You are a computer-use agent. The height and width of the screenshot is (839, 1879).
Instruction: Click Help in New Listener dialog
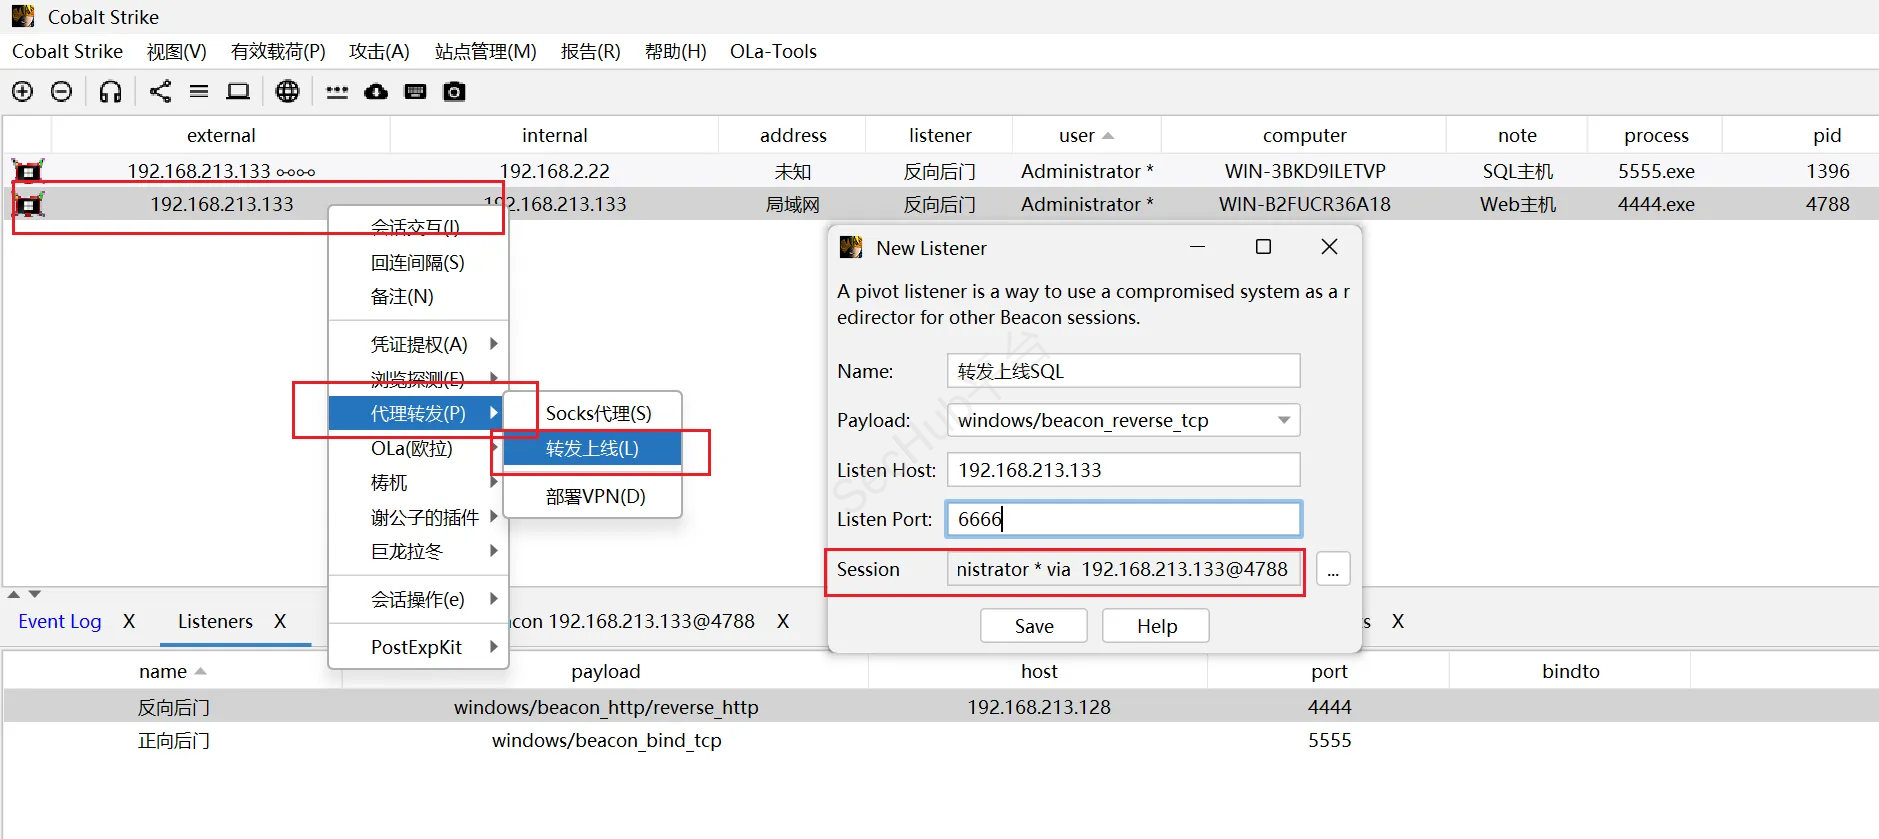tap(1156, 626)
